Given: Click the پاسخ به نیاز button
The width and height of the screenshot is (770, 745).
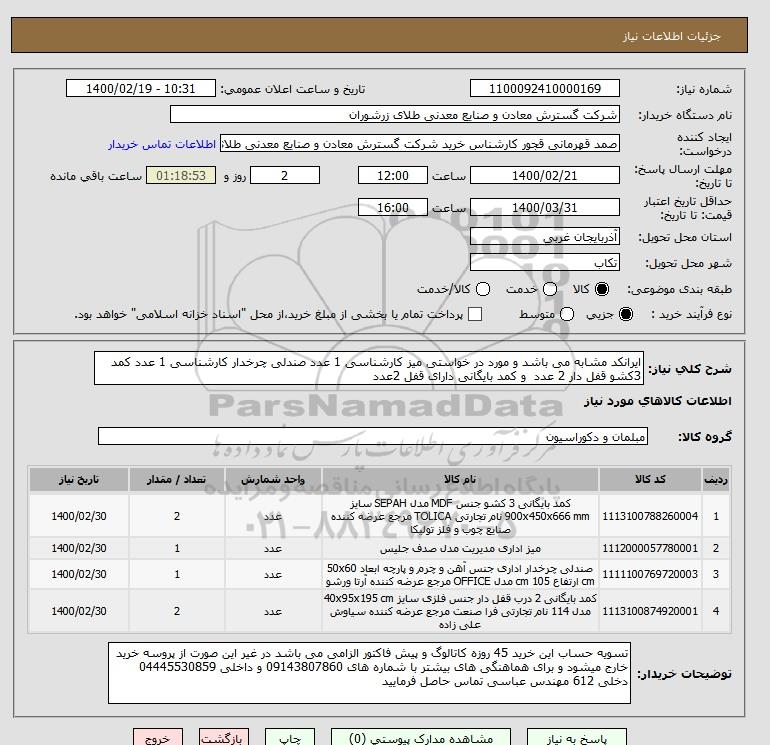Looking at the screenshot, I should tap(577, 737).
